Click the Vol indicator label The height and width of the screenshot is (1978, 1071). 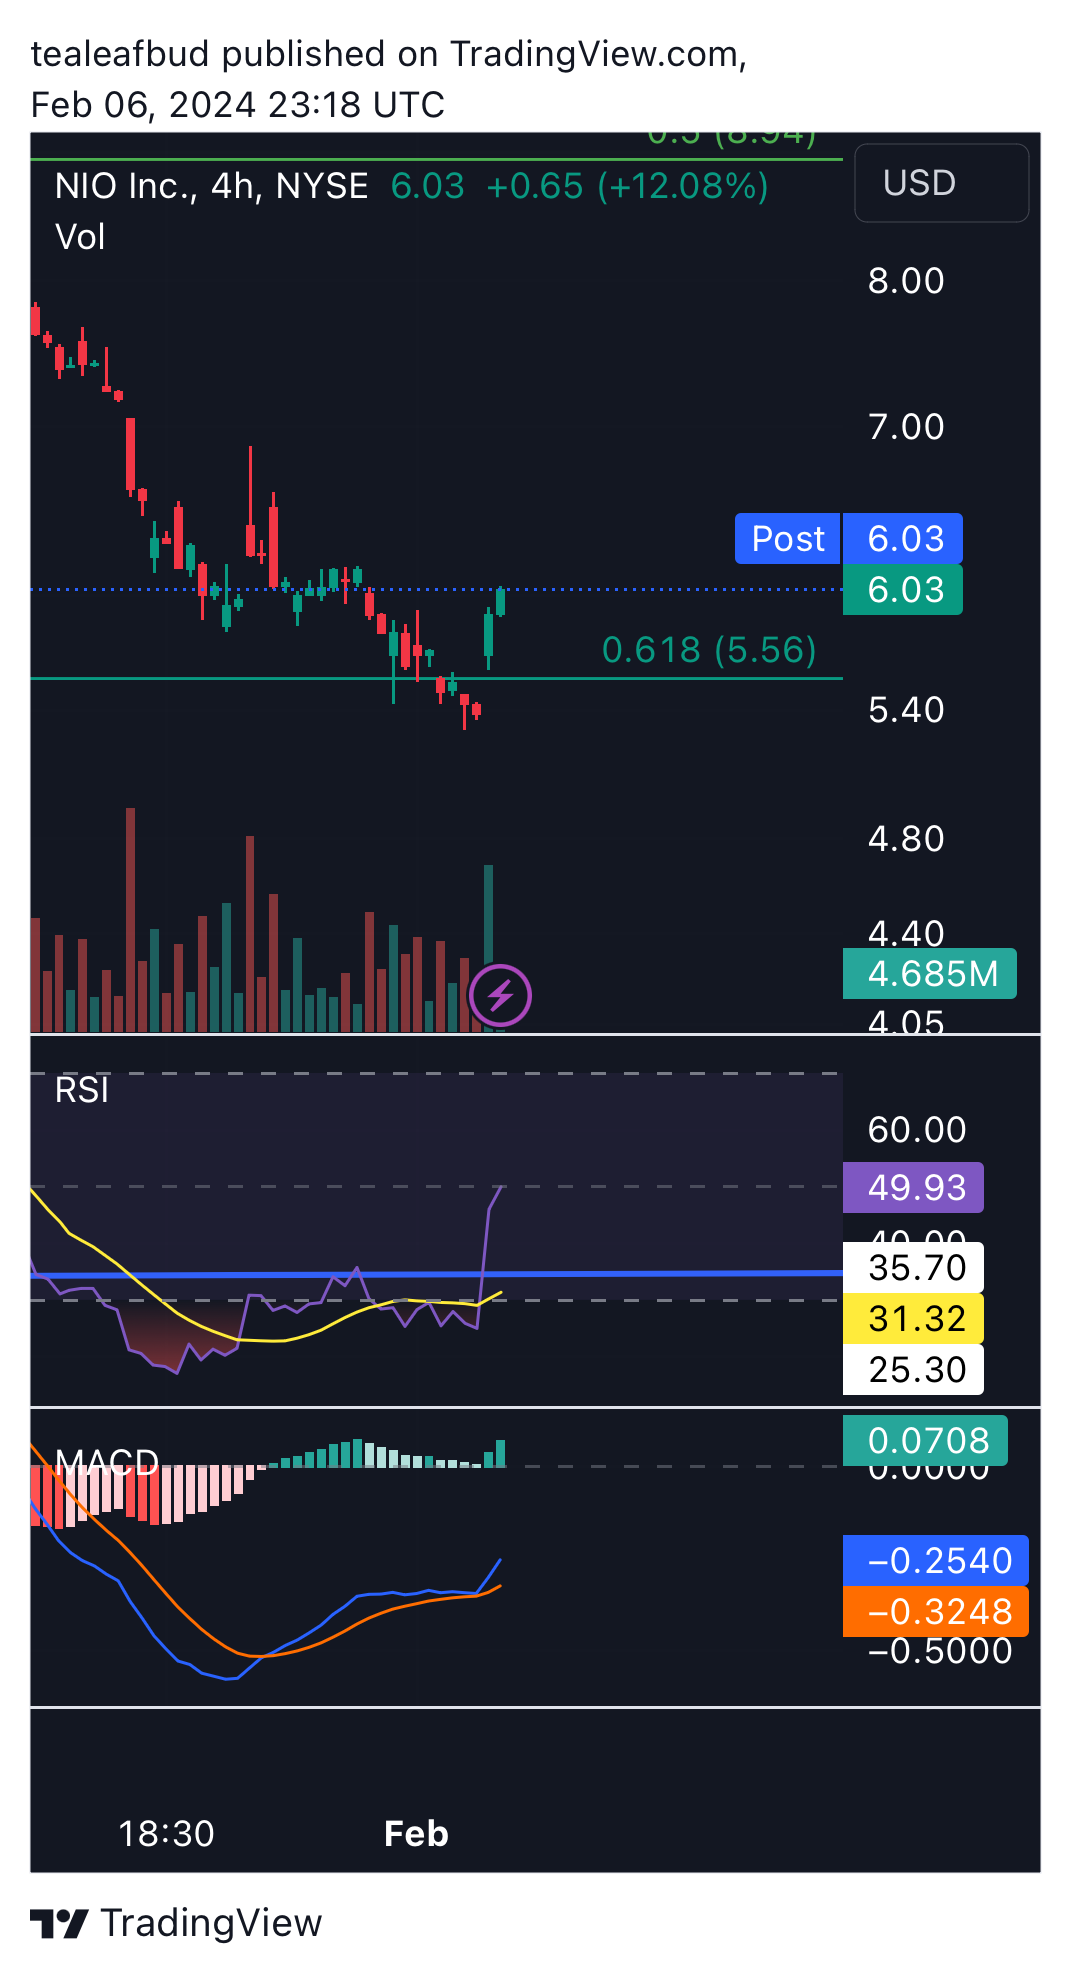(80, 237)
